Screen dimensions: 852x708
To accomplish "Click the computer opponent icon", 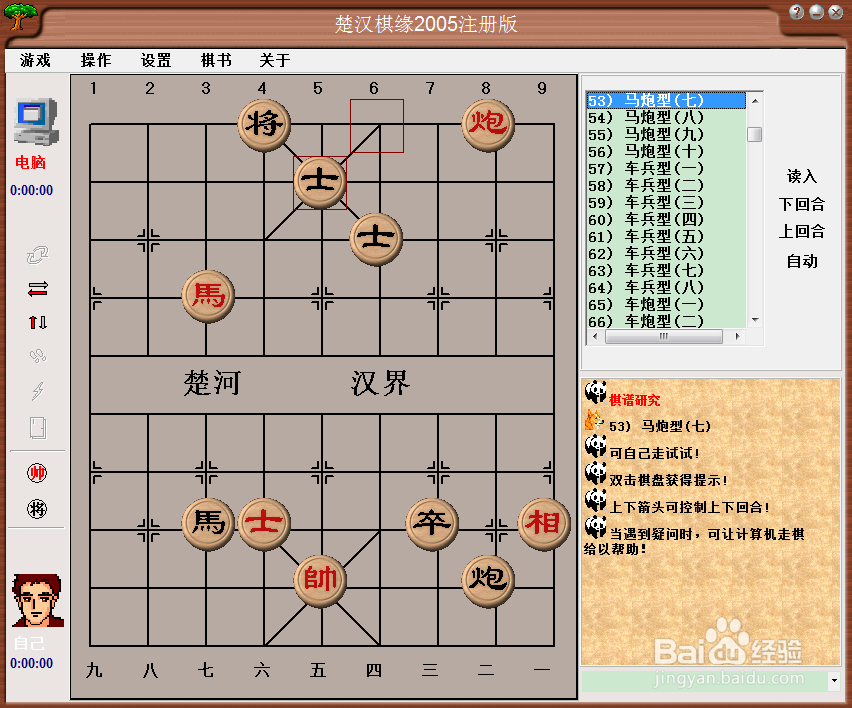I will 36,122.
